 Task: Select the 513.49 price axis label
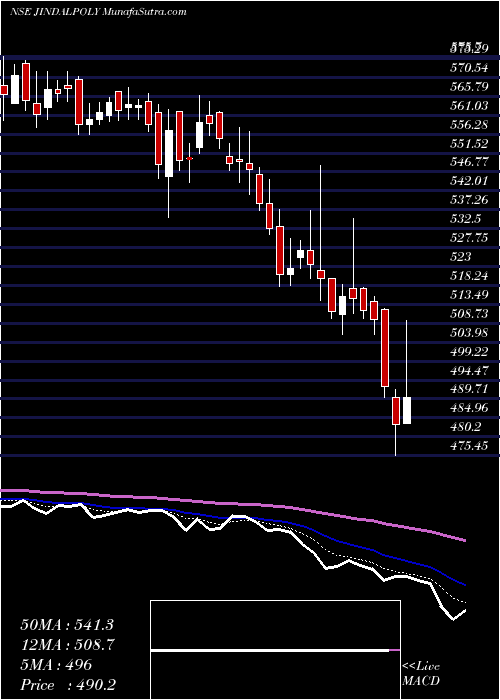(469, 295)
